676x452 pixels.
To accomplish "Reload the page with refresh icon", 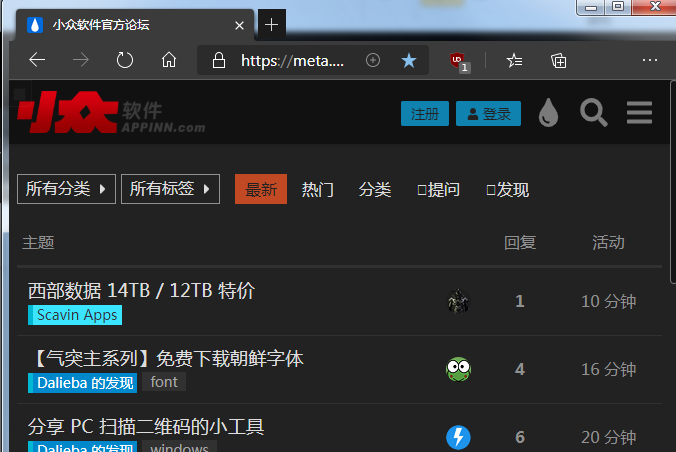I will (125, 60).
